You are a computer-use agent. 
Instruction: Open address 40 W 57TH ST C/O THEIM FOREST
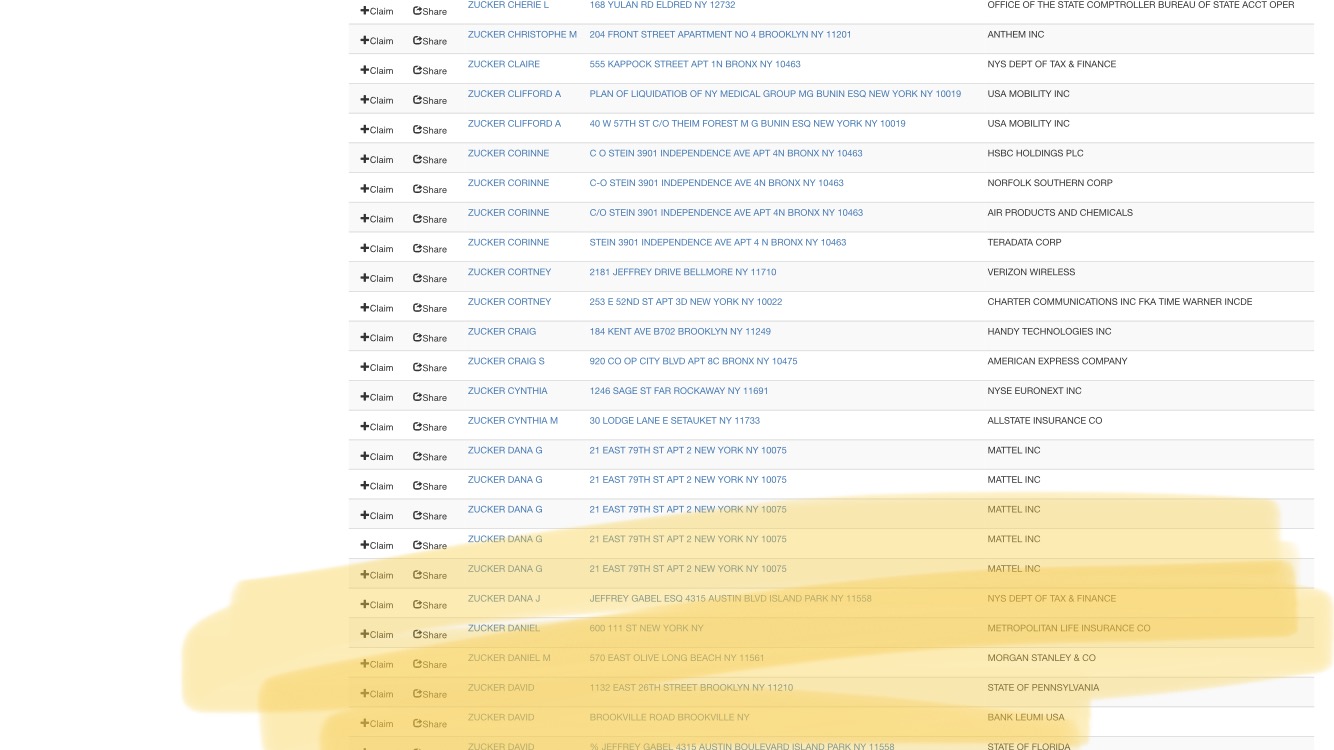747,124
